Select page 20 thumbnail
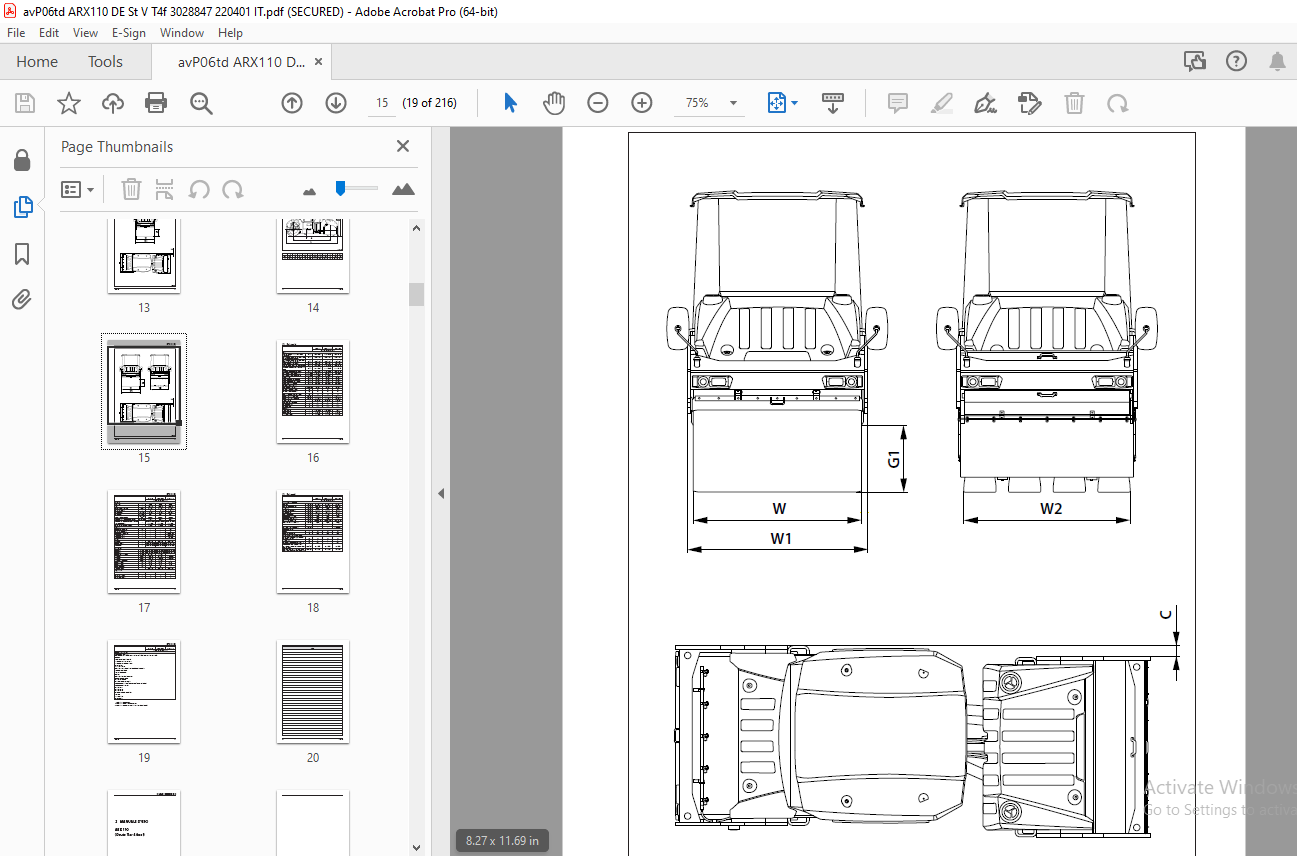 point(313,691)
